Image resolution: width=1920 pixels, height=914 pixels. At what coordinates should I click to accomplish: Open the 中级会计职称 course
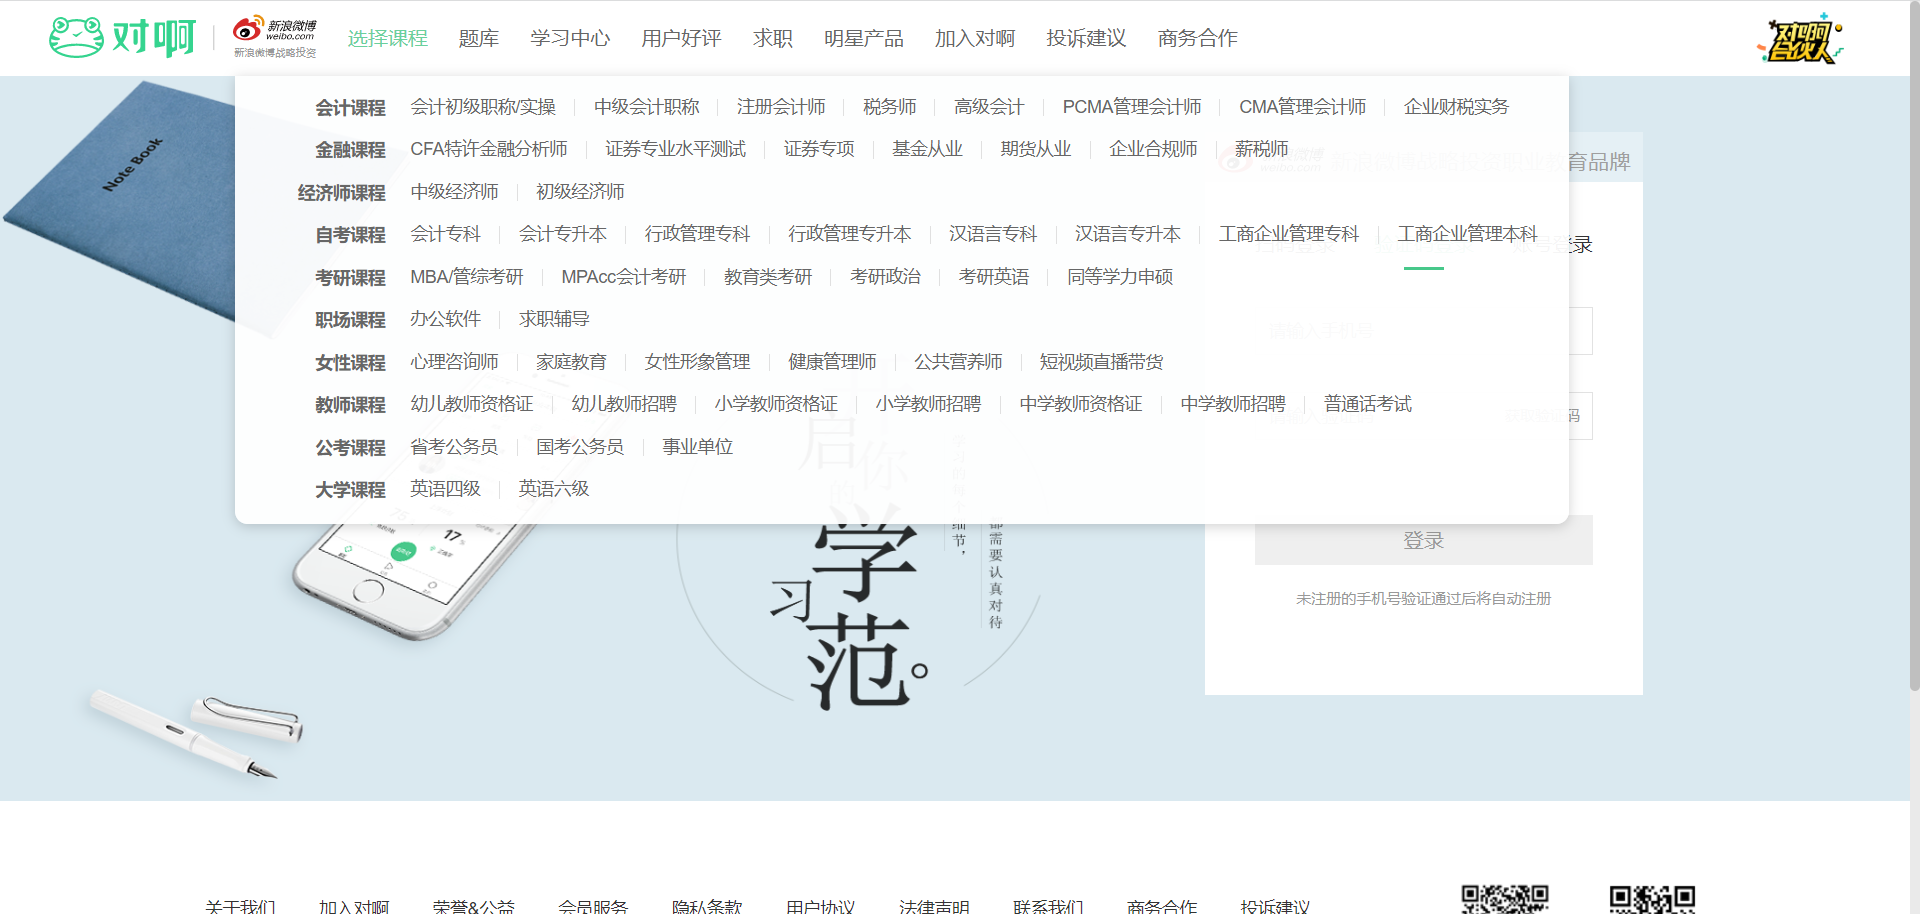[647, 107]
